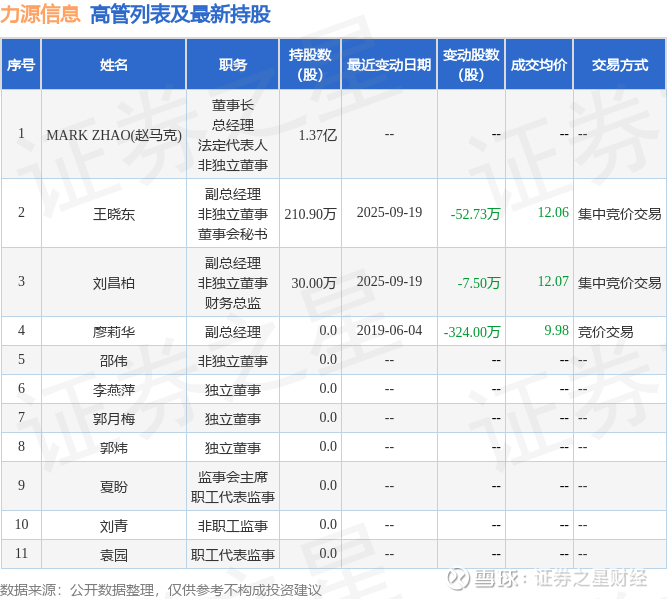Select the name 袁园

(114, 555)
